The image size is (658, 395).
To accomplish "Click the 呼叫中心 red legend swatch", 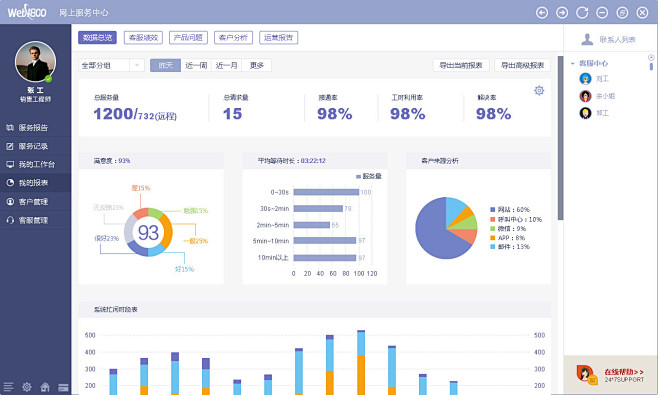I will (x=493, y=219).
